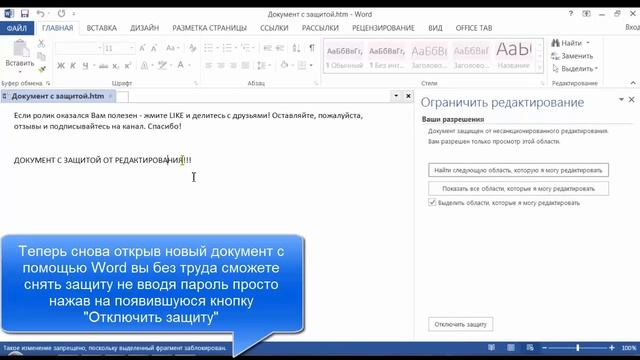The image size is (640, 360).
Task: Click the Cut scissors icon
Action: tap(41, 43)
